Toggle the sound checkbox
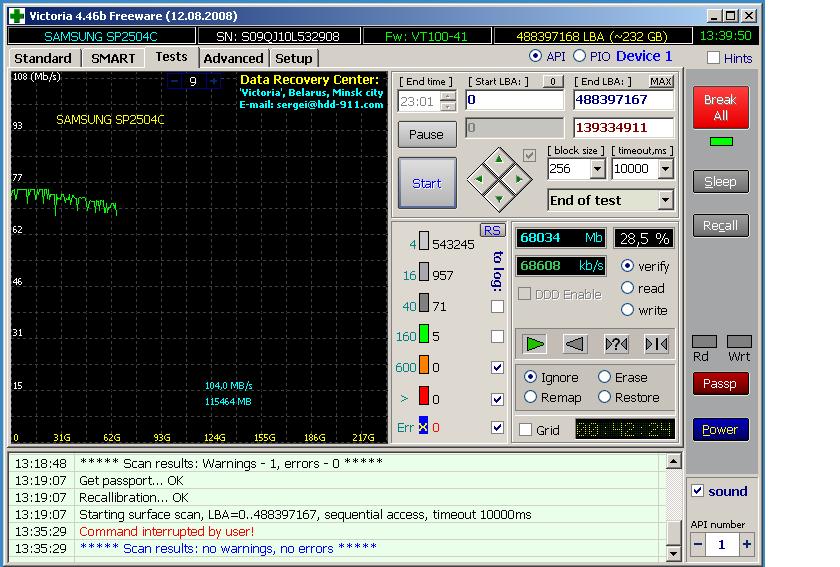The width and height of the screenshot is (840, 567). coord(698,491)
